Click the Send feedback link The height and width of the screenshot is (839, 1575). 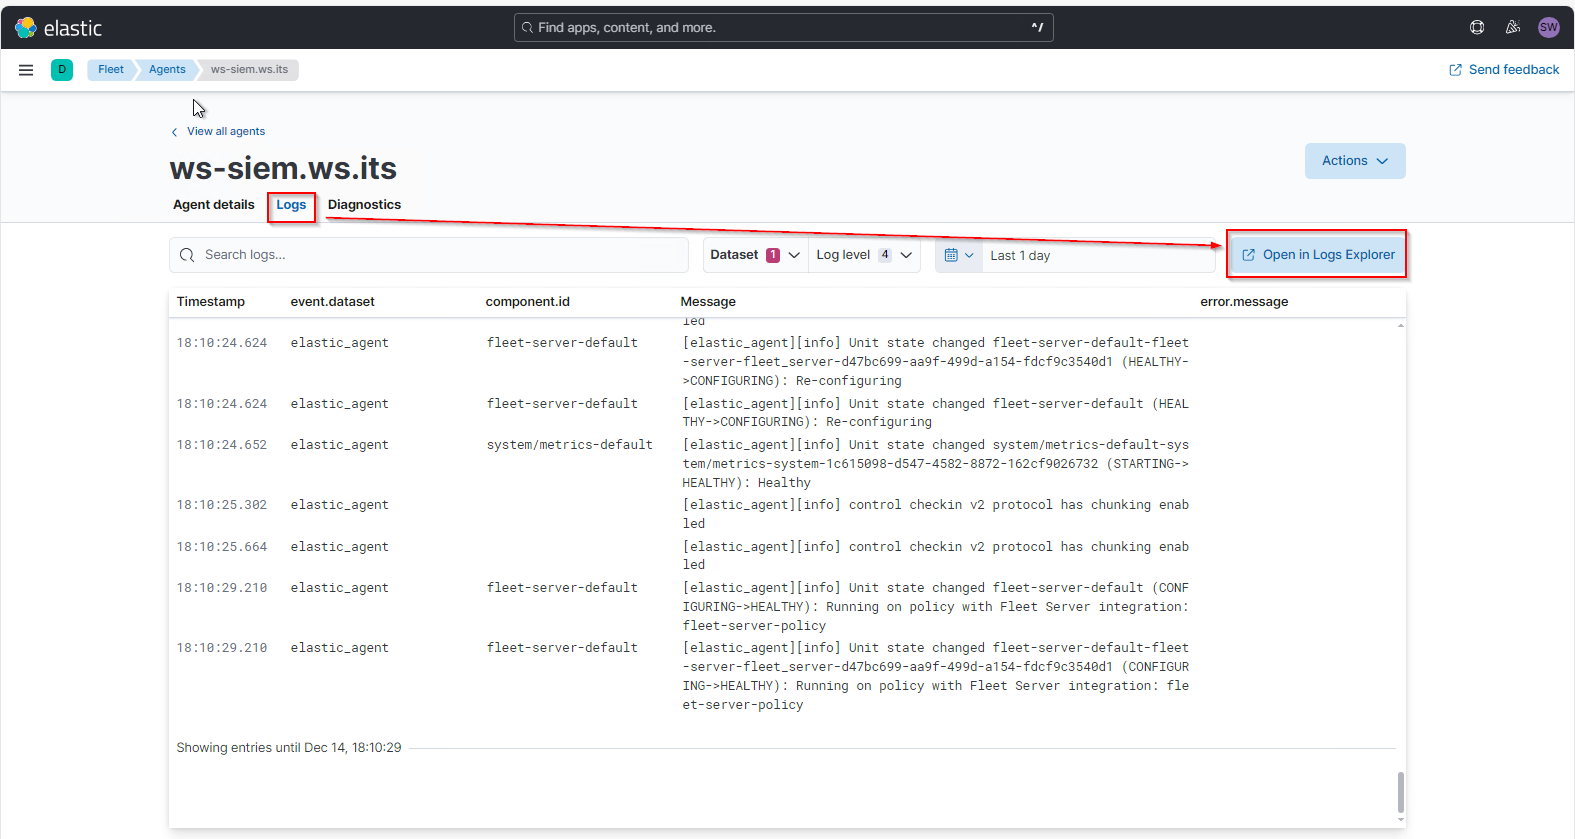coord(1504,70)
